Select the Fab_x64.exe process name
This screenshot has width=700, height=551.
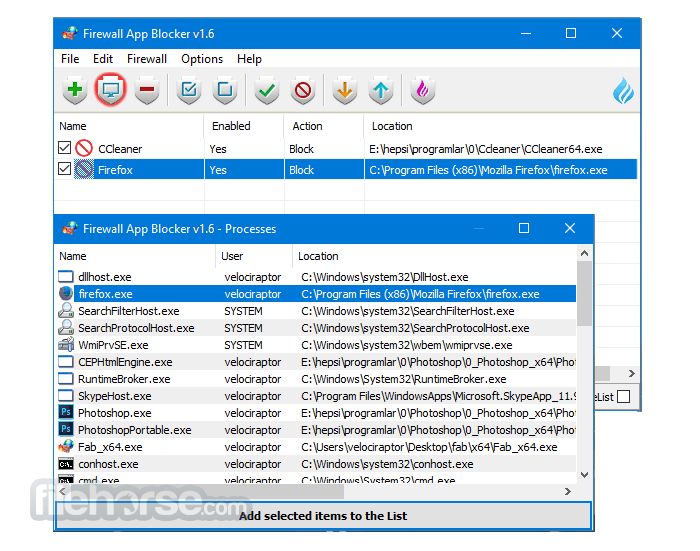click(110, 447)
